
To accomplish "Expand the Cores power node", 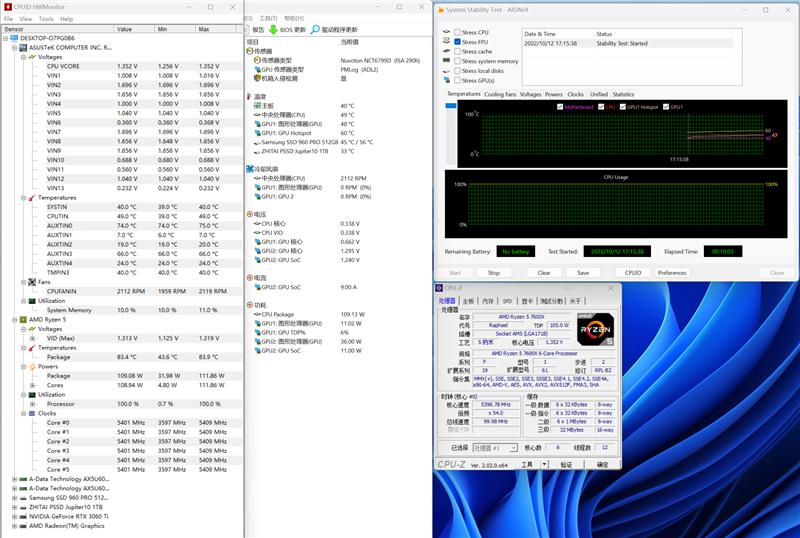I will (33, 385).
